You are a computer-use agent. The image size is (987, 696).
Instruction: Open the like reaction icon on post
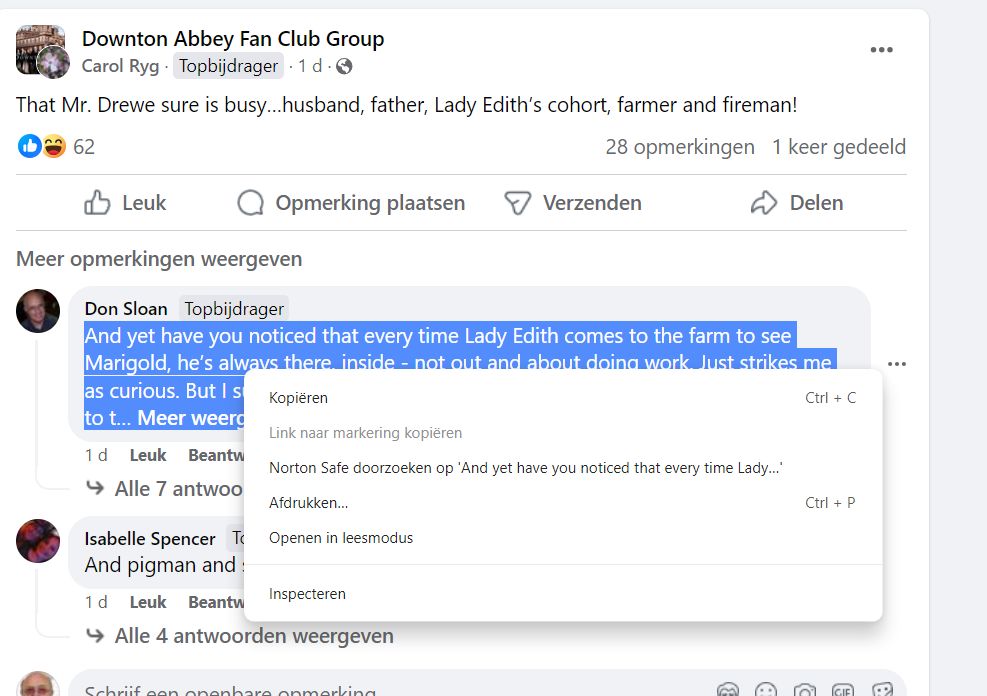(x=30, y=147)
